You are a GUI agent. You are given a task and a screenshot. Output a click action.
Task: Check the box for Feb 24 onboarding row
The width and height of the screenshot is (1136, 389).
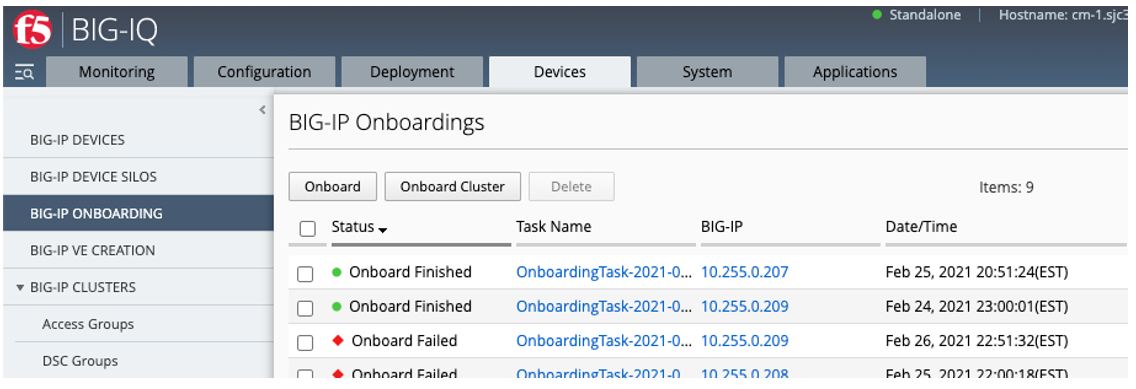(x=306, y=308)
